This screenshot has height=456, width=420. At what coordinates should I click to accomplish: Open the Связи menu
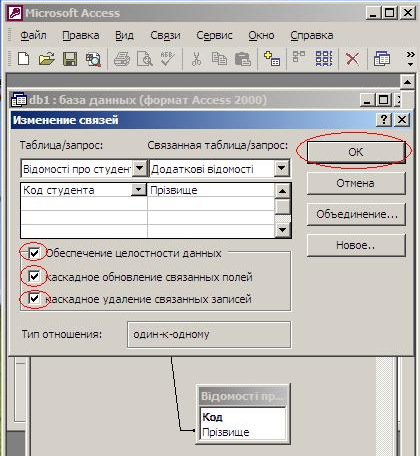coord(165,35)
